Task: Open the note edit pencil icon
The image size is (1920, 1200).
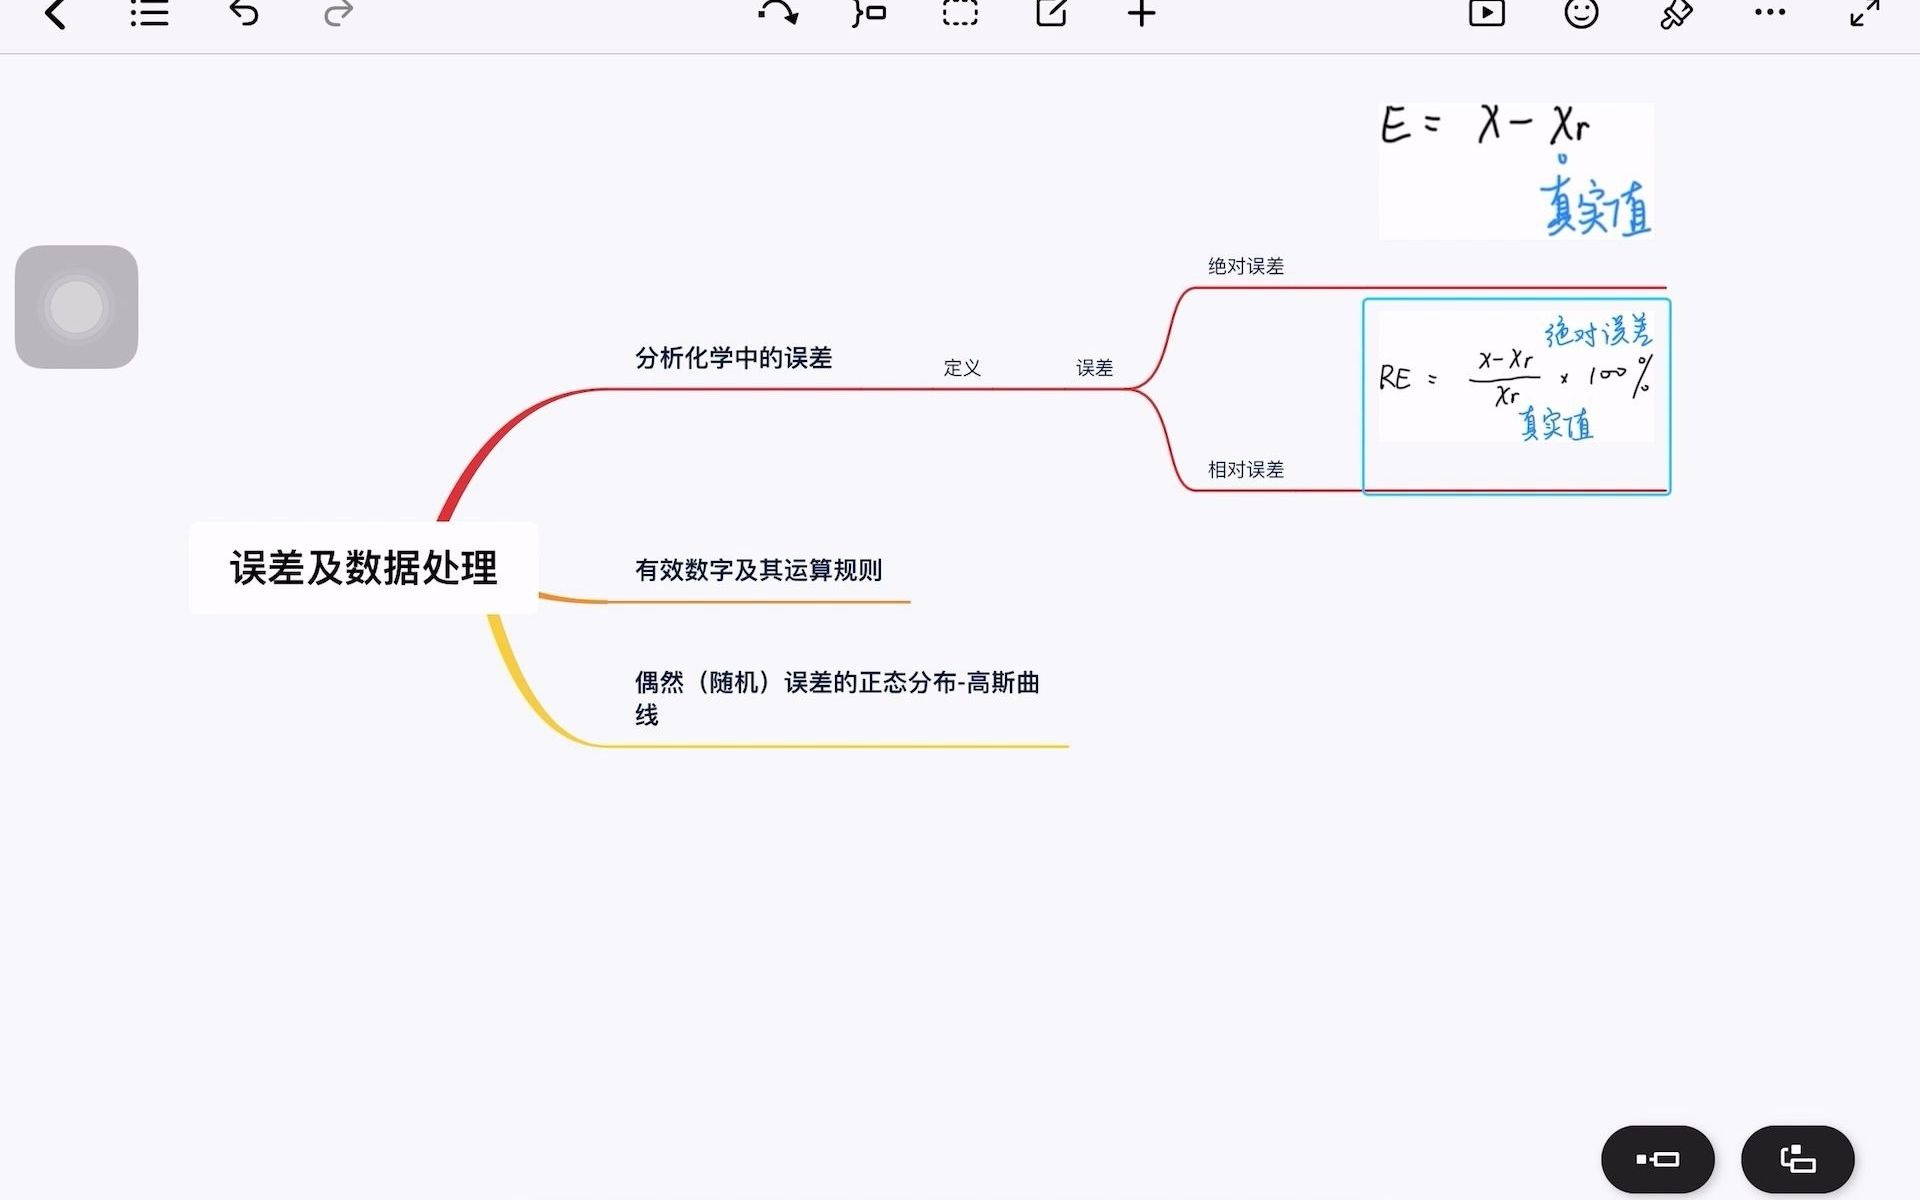Action: click(x=1051, y=14)
